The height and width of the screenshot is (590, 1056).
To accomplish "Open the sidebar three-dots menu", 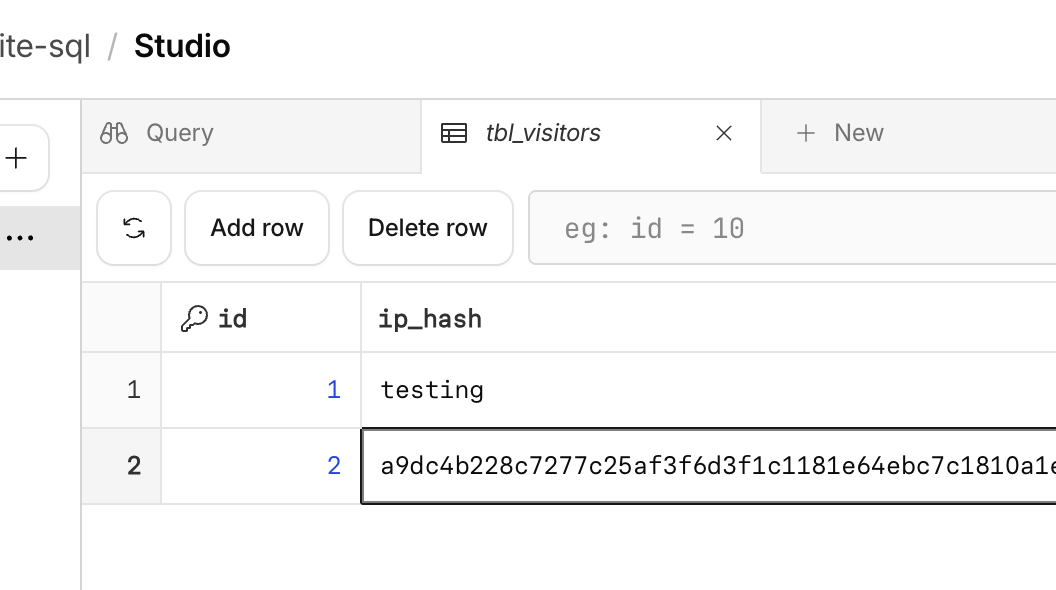I will click(20, 238).
